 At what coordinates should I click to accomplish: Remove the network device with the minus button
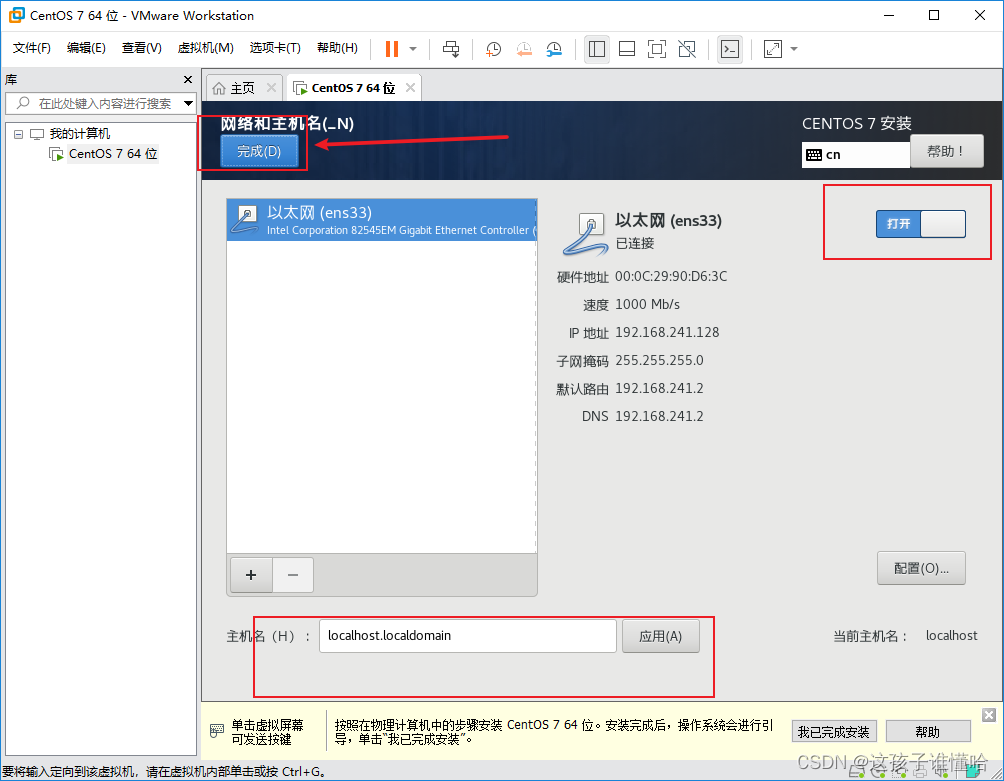(x=293, y=575)
